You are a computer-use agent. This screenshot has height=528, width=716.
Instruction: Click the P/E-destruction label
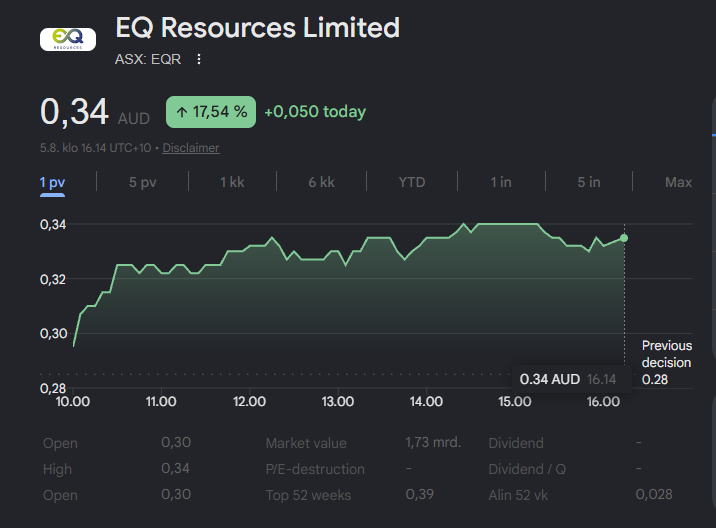(315, 469)
